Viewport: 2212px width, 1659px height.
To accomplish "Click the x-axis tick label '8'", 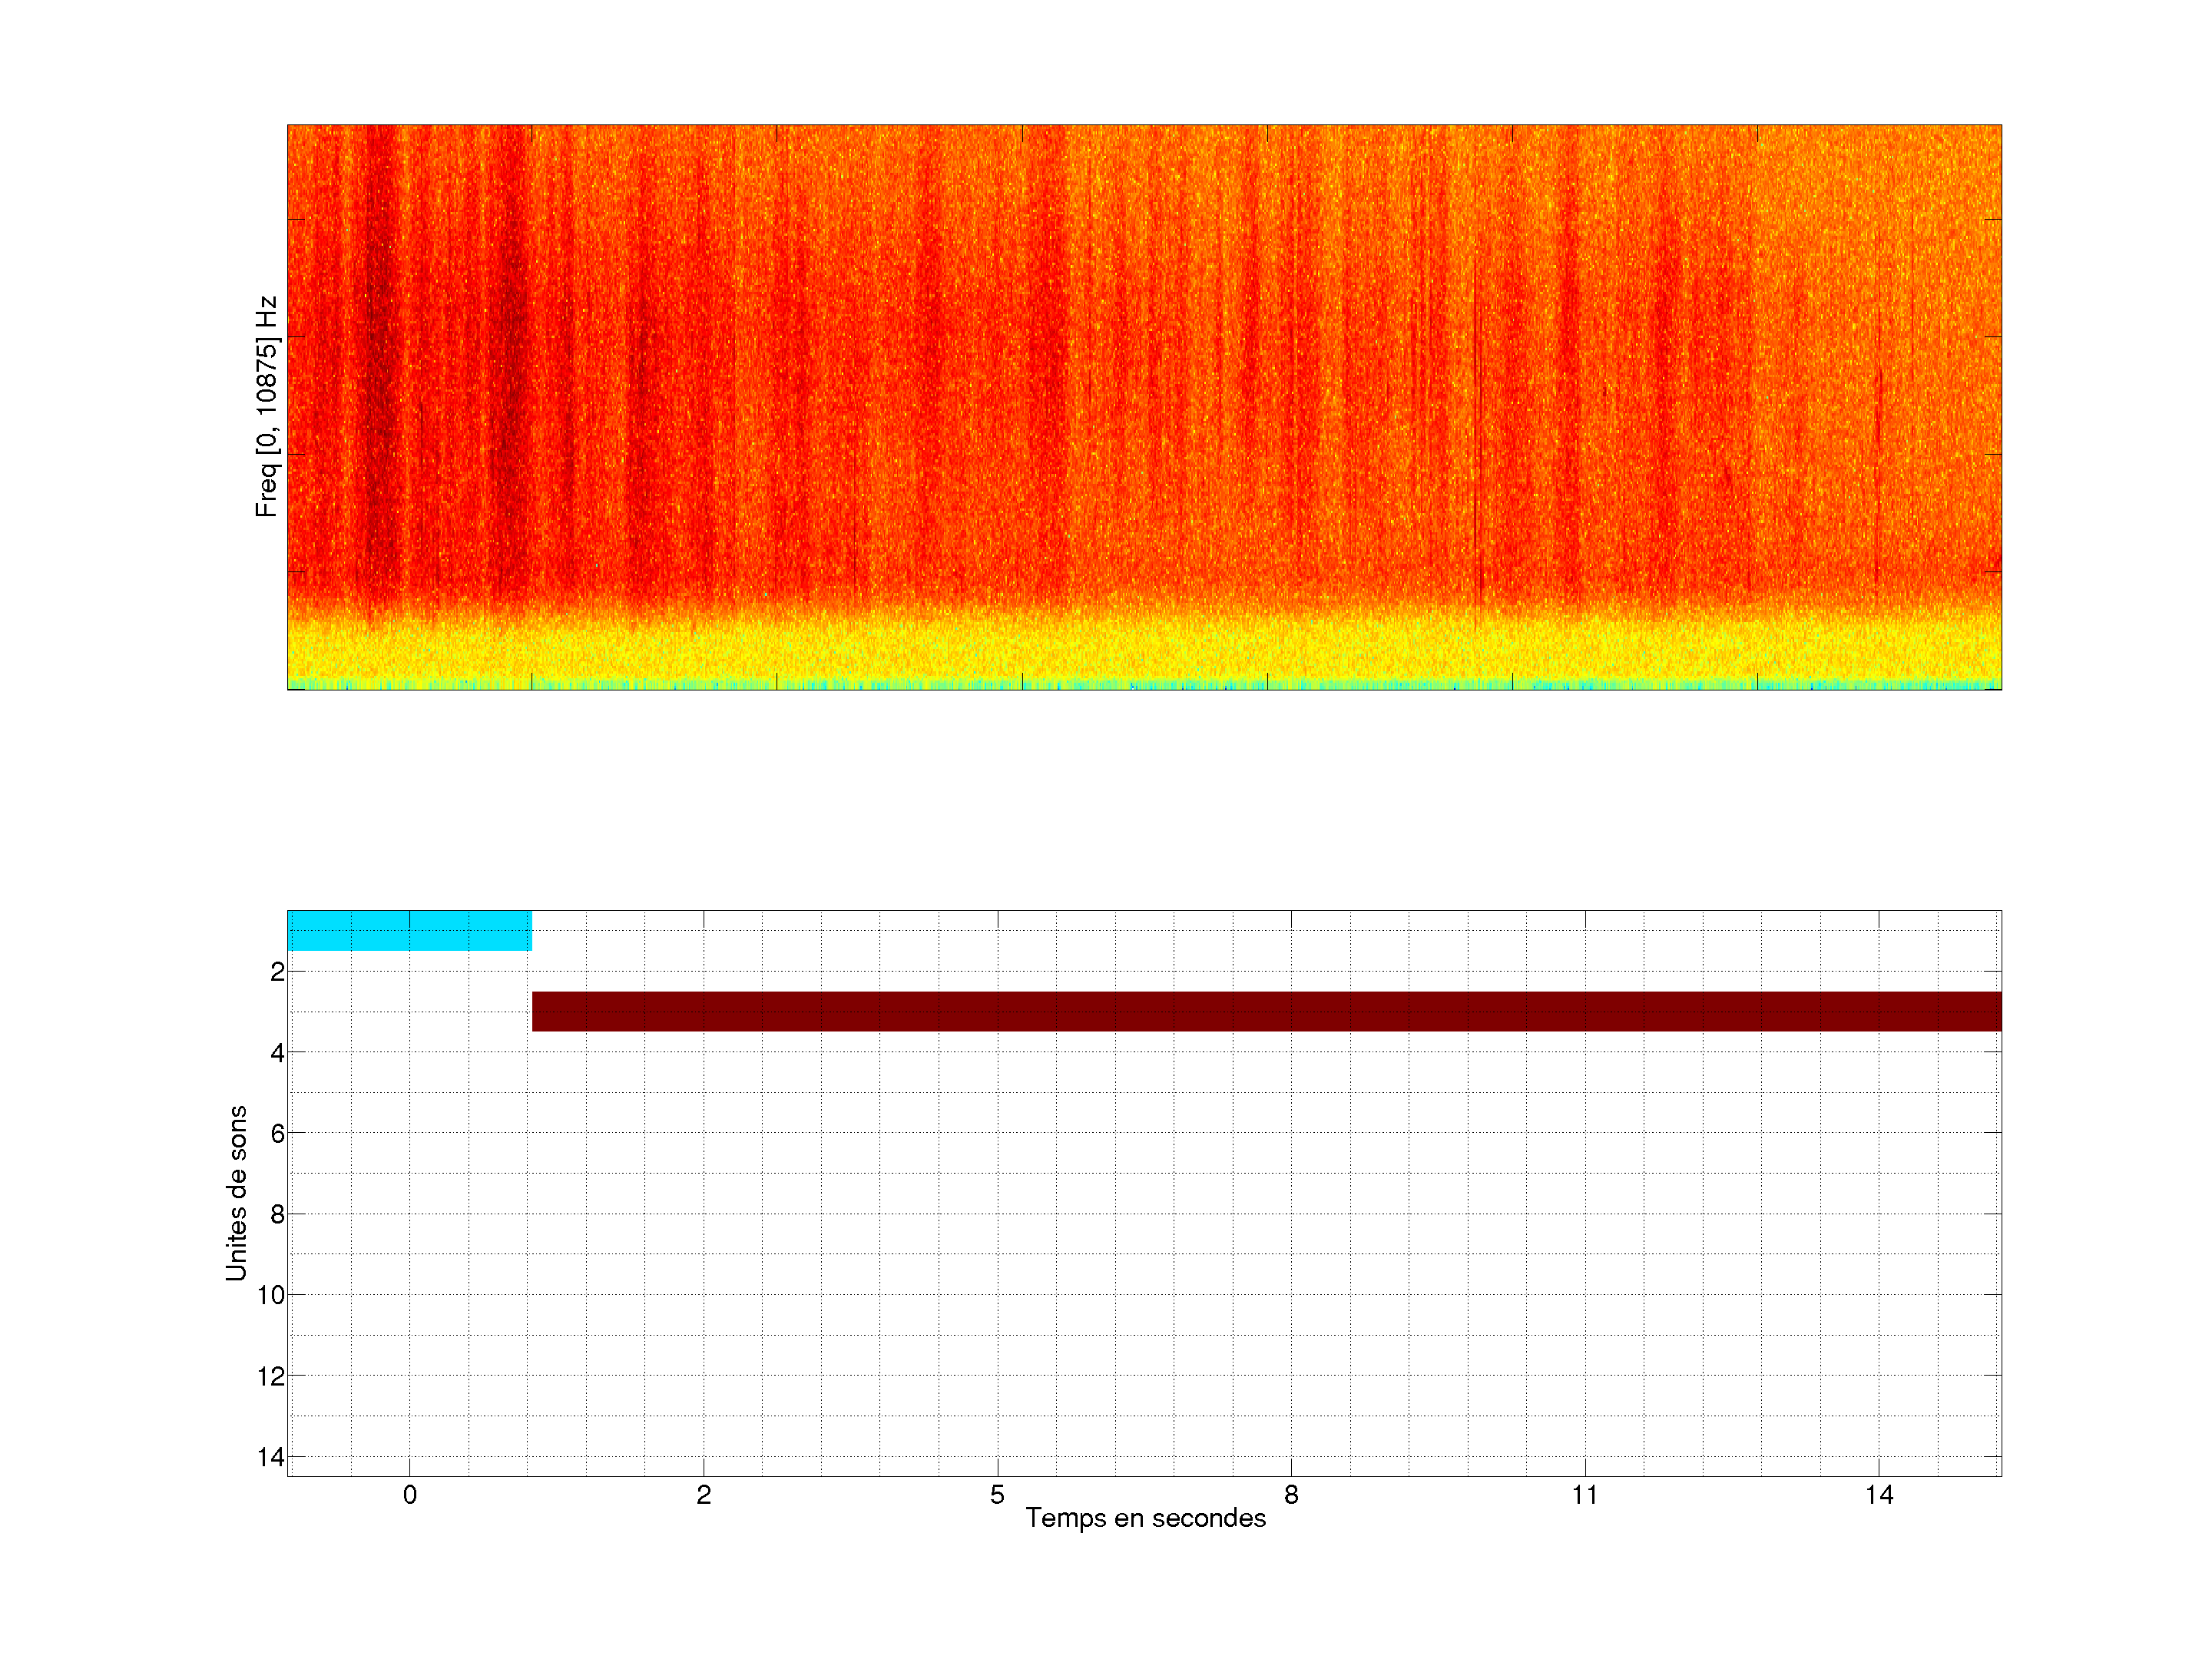I will [x=1291, y=1495].
